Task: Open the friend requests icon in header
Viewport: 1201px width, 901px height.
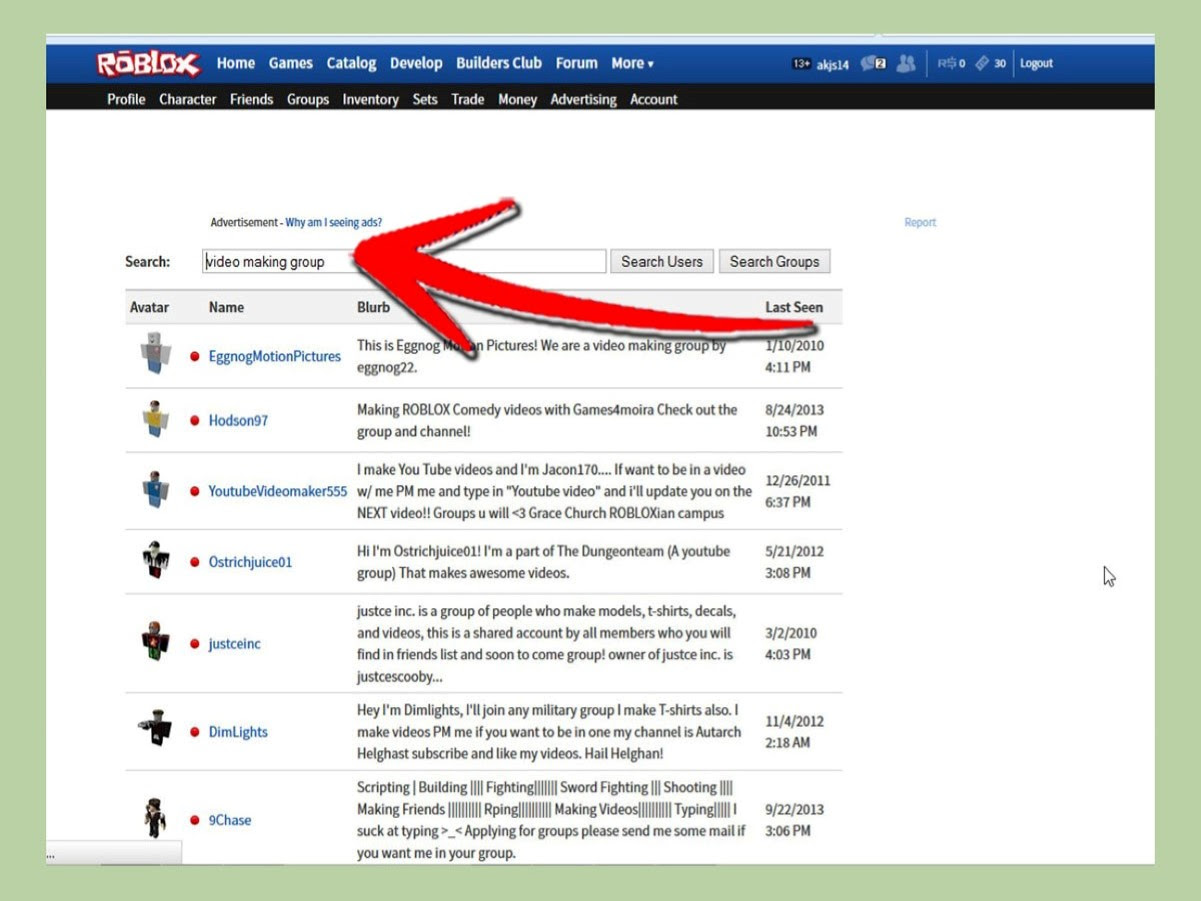Action: click(906, 63)
